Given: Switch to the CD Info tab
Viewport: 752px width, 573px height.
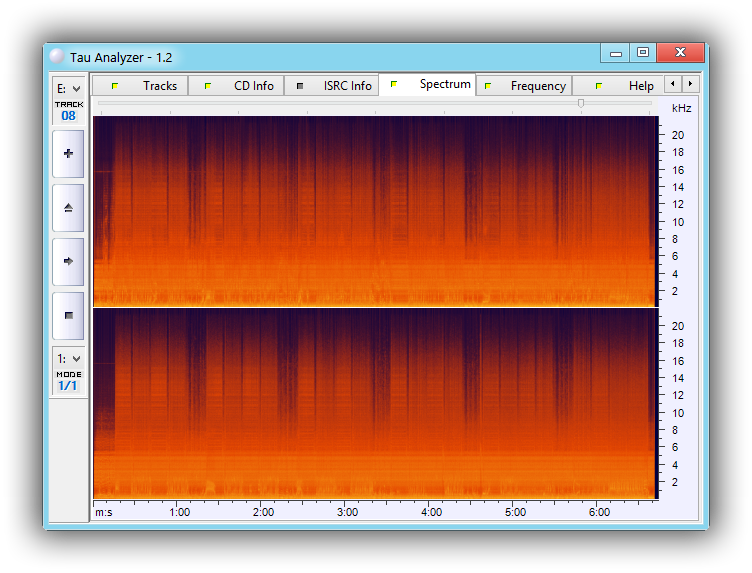Looking at the screenshot, I should pos(236,86).
